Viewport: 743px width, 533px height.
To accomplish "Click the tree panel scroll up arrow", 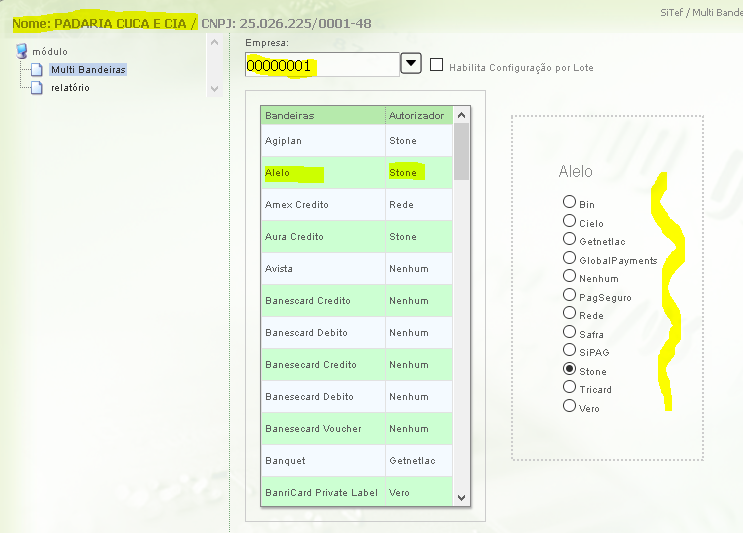I will [214, 43].
